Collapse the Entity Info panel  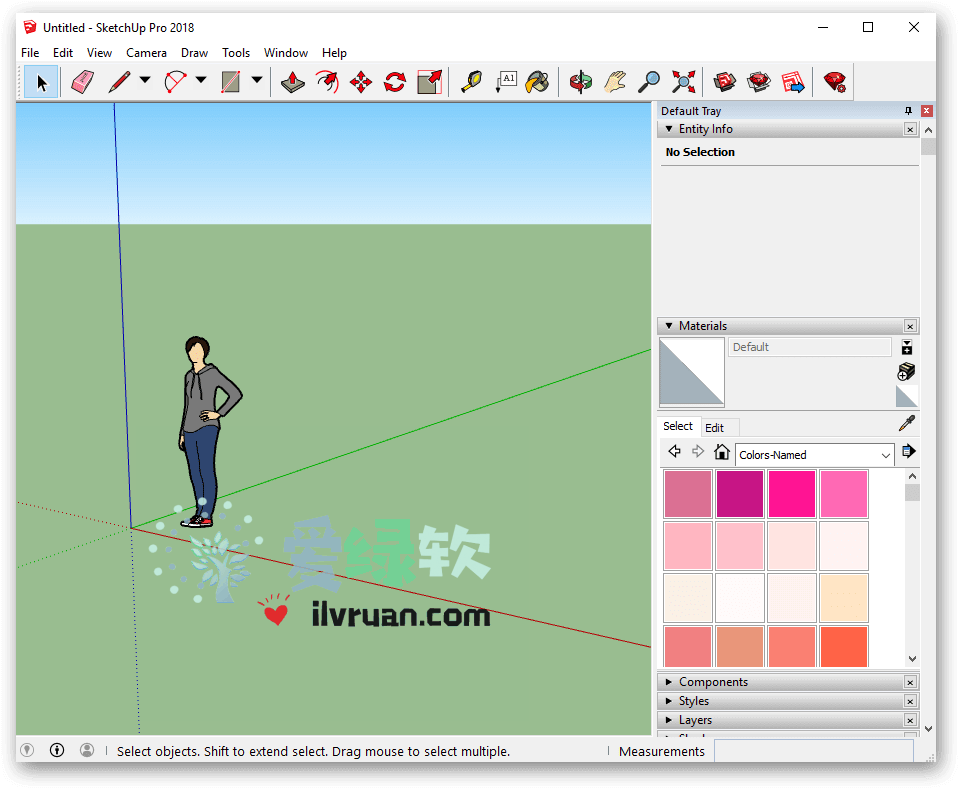[669, 129]
